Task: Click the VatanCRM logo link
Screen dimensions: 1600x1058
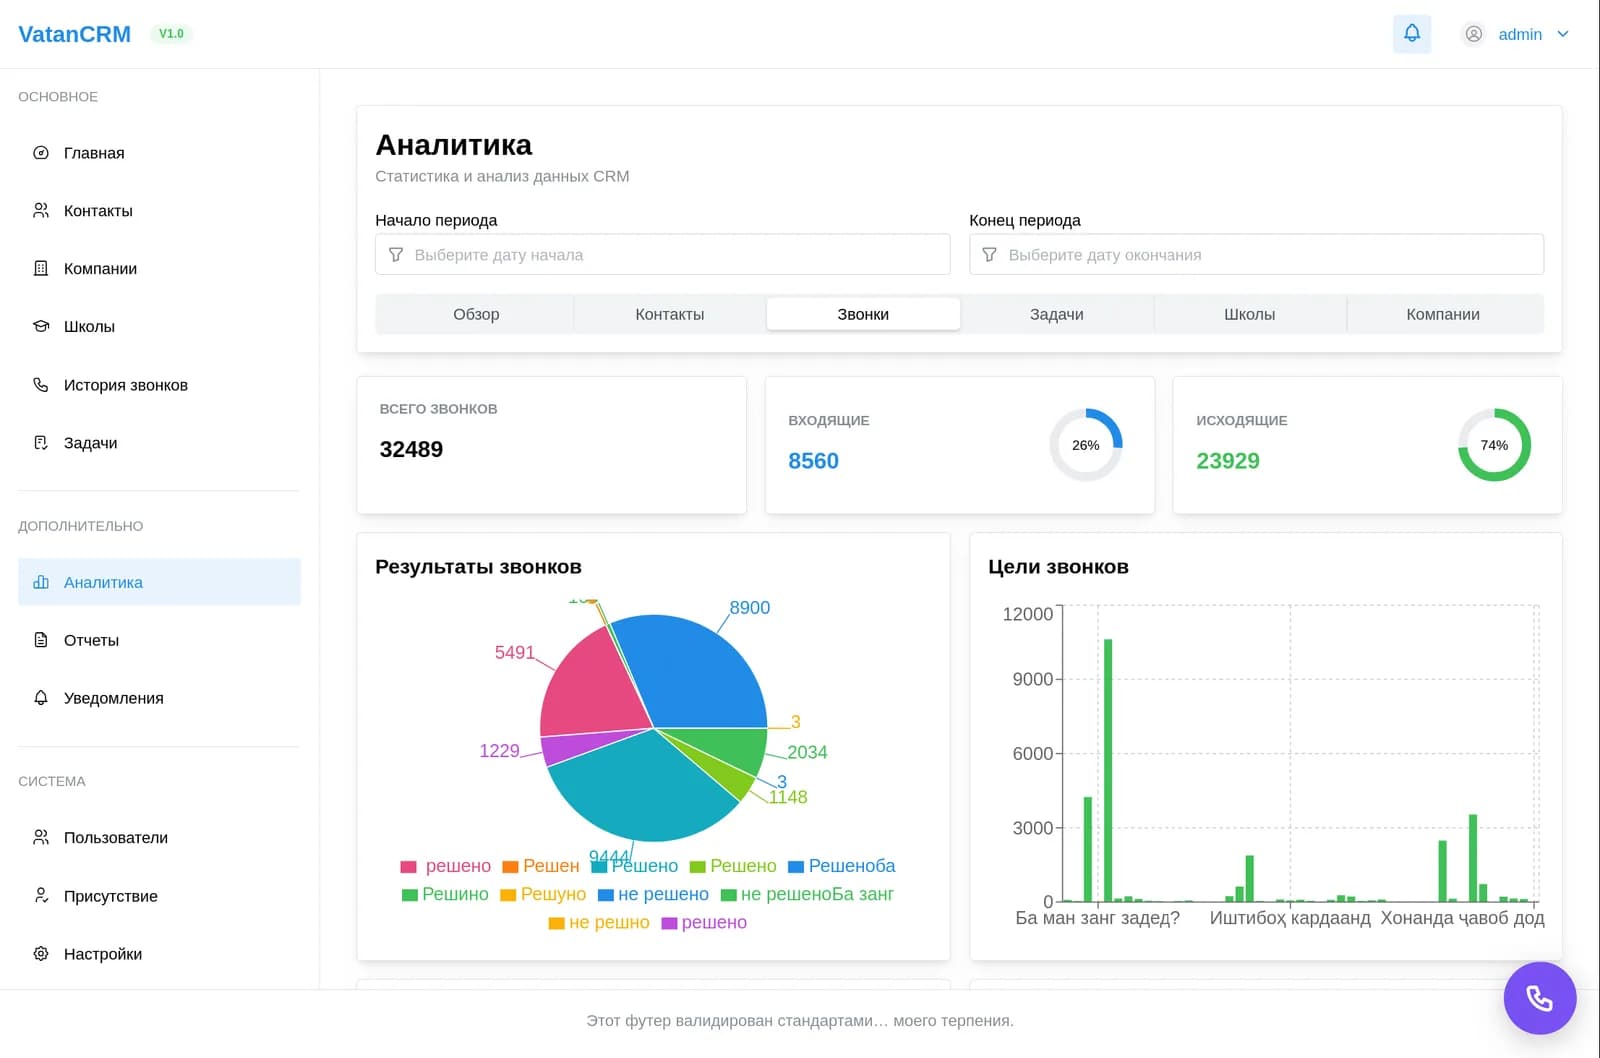Action: click(x=74, y=34)
